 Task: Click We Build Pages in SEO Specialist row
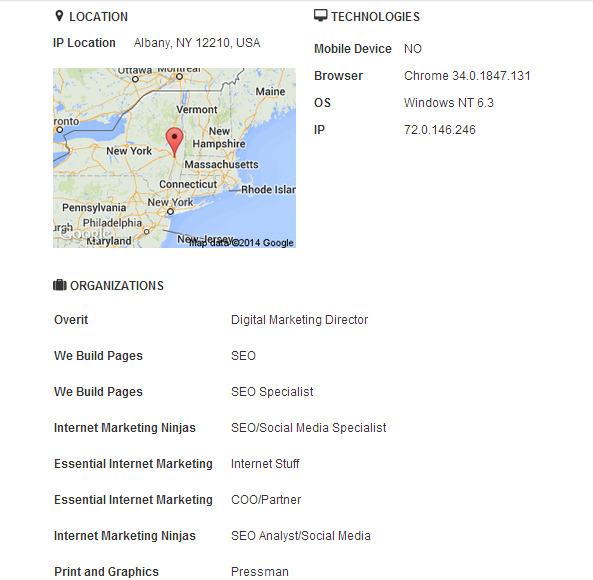click(98, 392)
